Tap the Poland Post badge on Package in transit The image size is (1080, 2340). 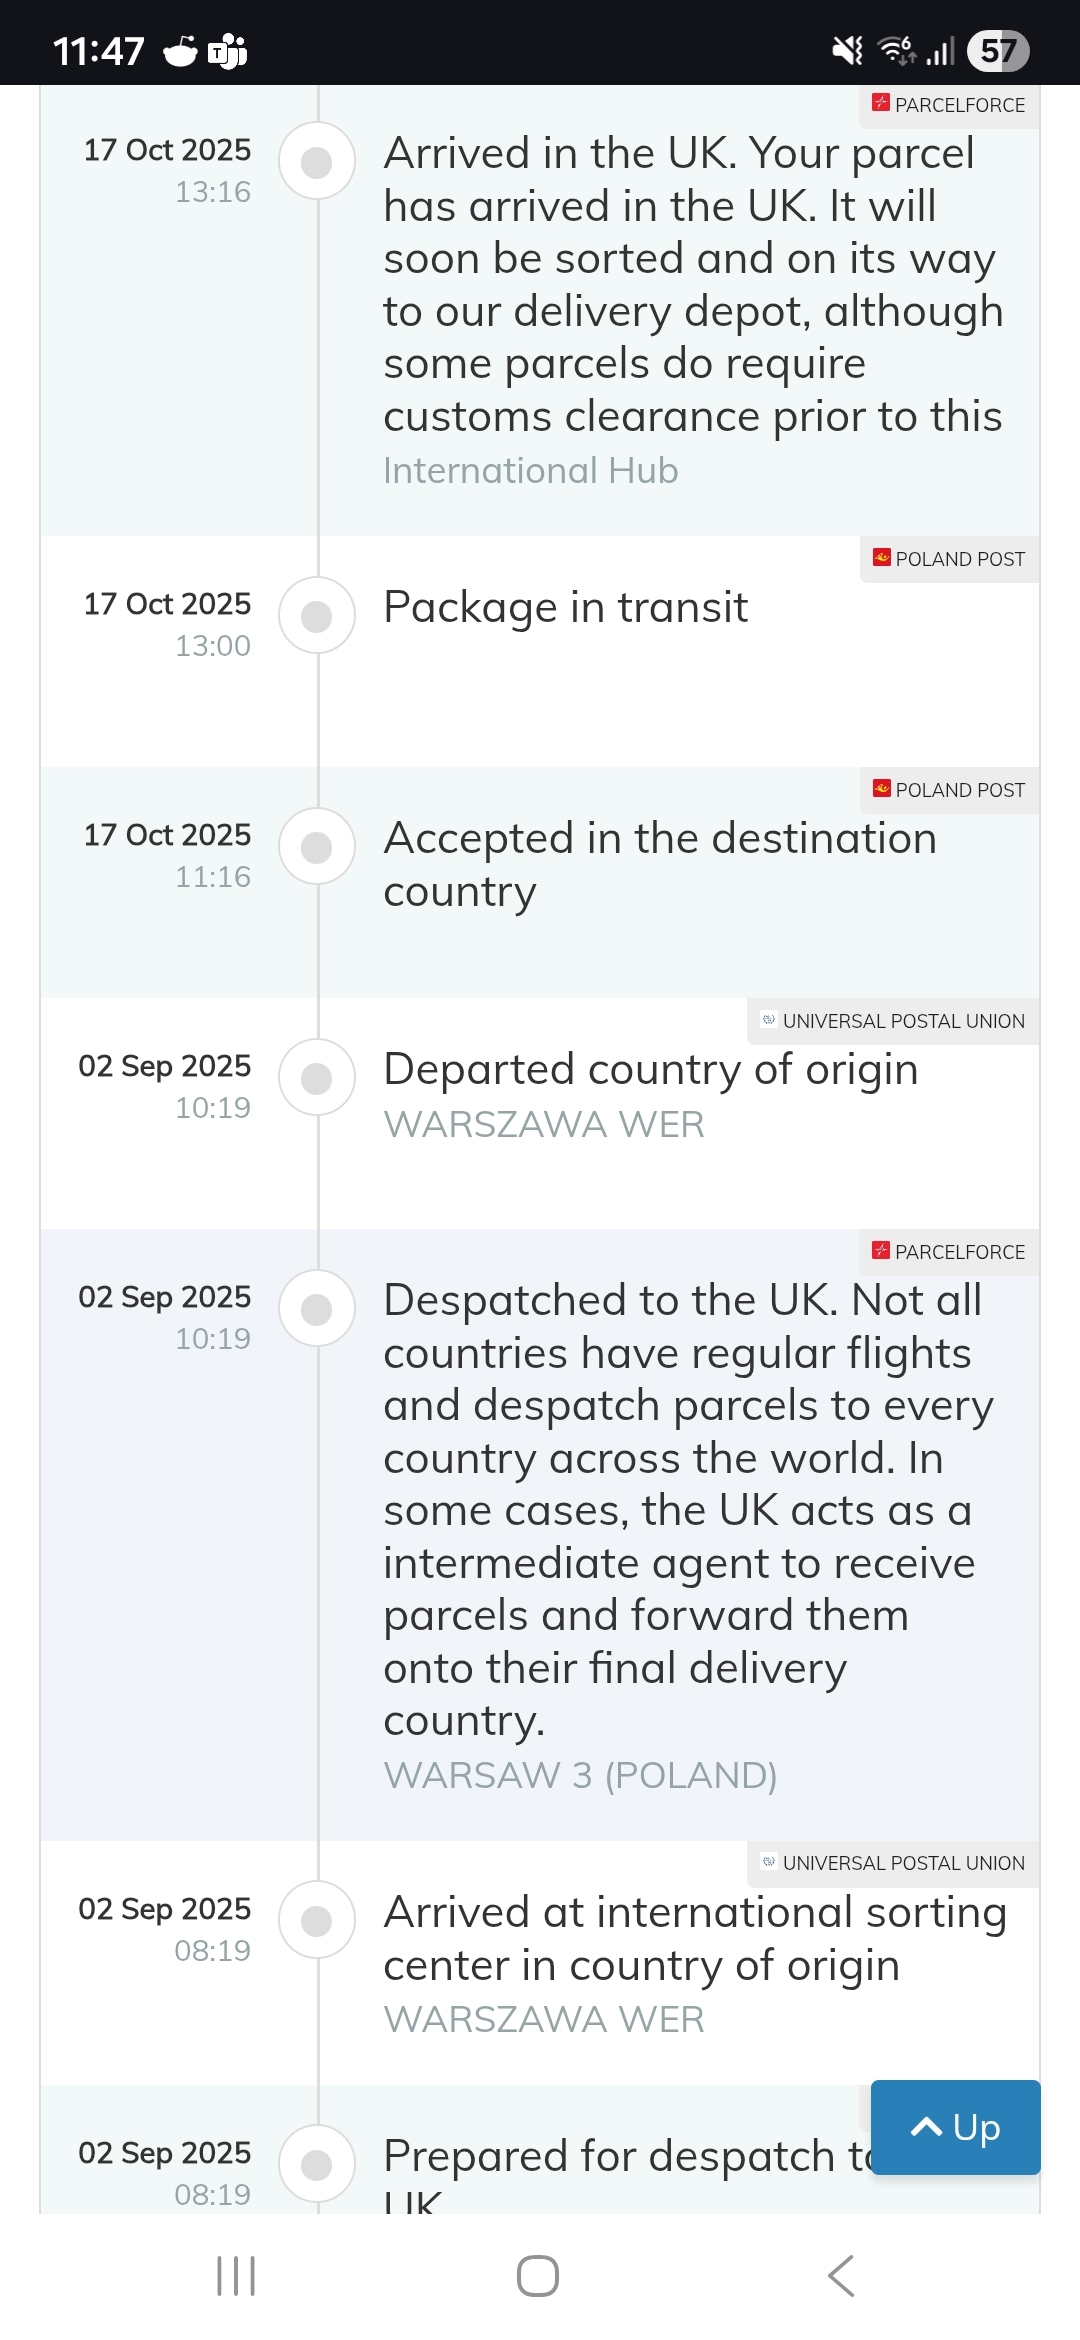(949, 559)
